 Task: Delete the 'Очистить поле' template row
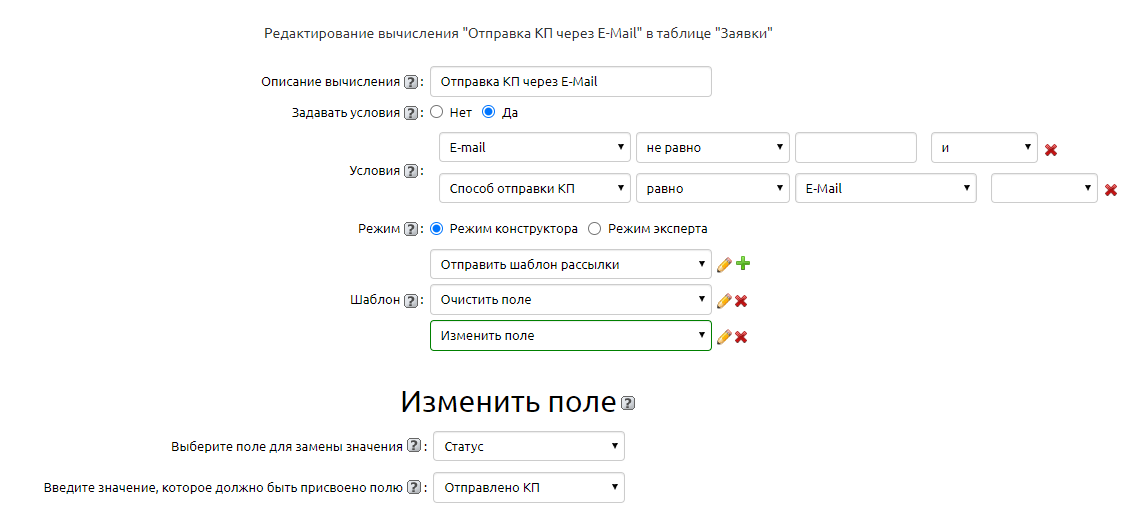click(x=741, y=301)
